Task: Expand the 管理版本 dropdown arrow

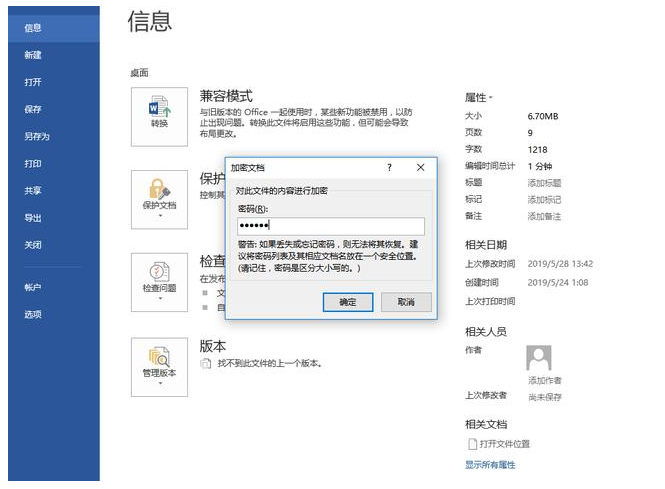Action: pos(160,383)
